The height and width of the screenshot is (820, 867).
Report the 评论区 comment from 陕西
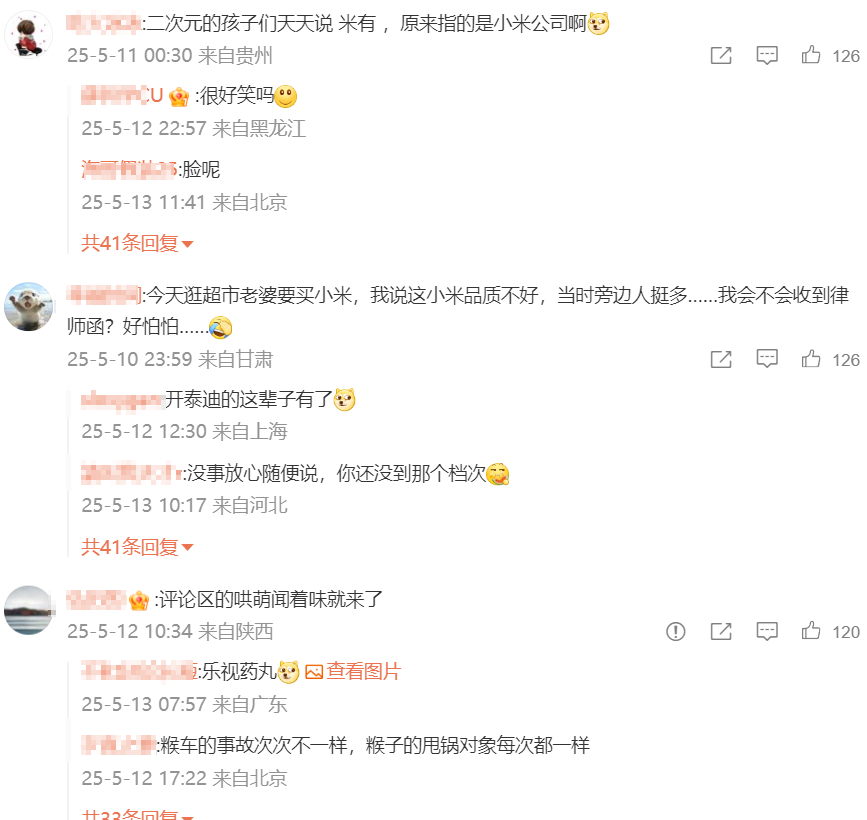(x=676, y=631)
